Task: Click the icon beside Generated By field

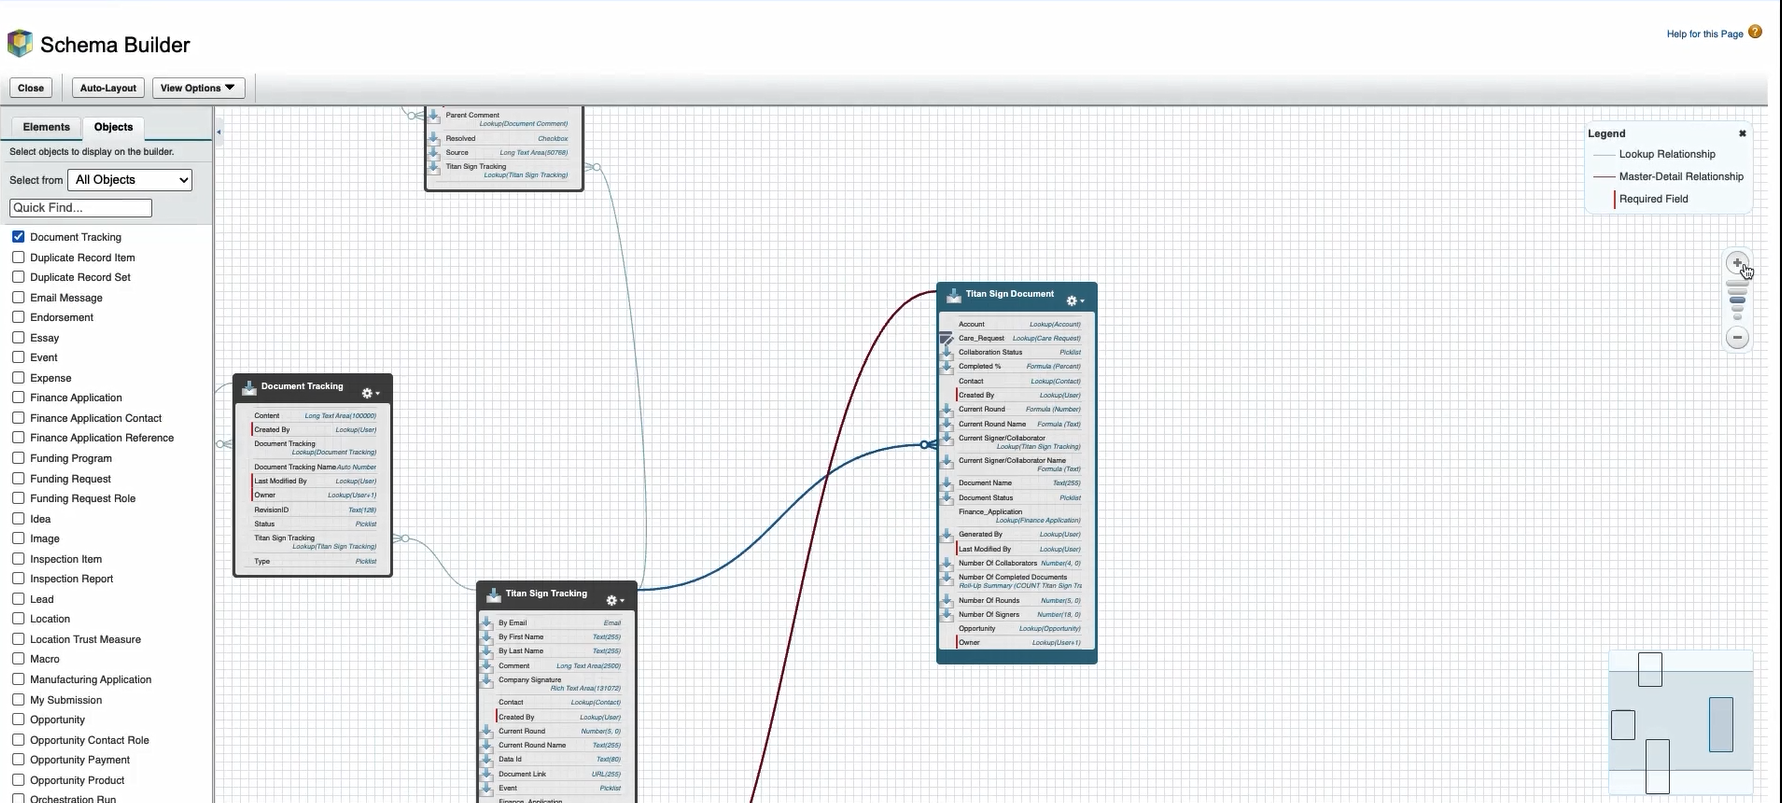Action: (946, 534)
